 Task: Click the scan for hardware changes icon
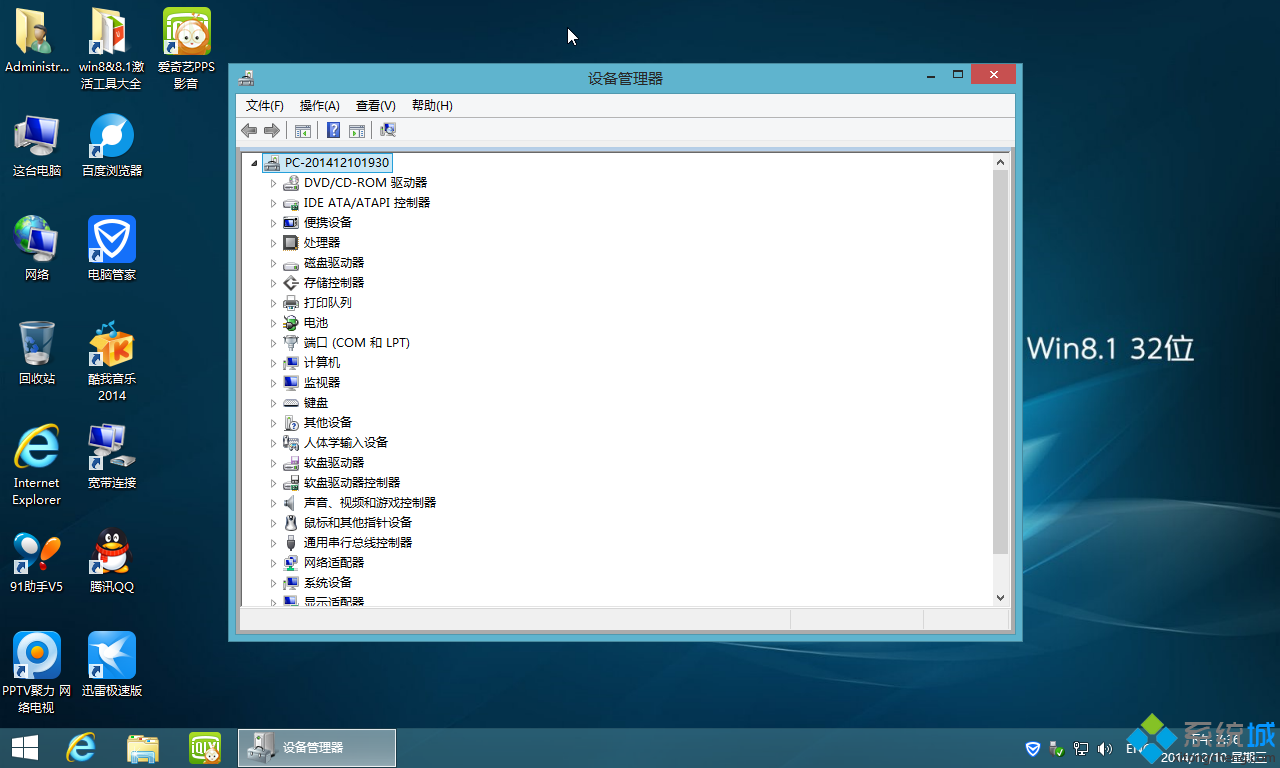click(x=388, y=130)
